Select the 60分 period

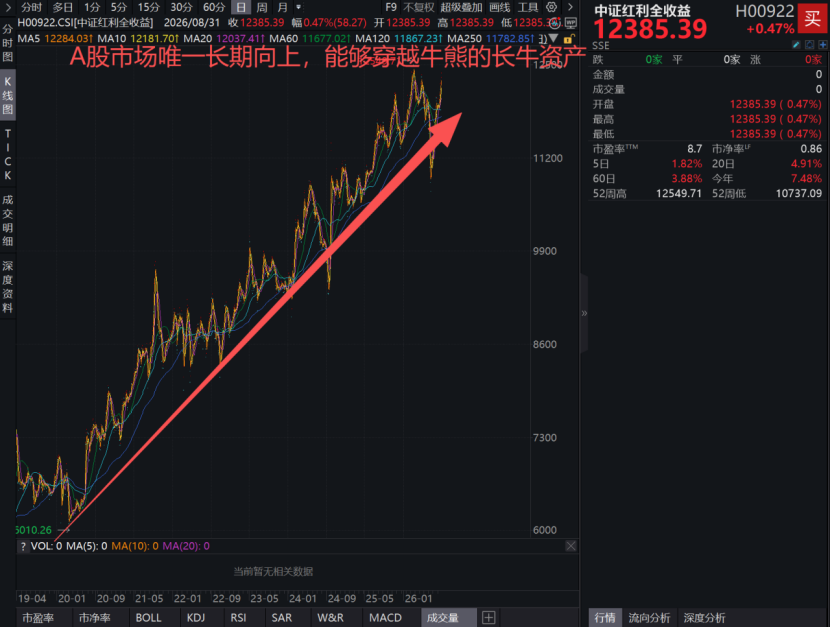pos(214,7)
